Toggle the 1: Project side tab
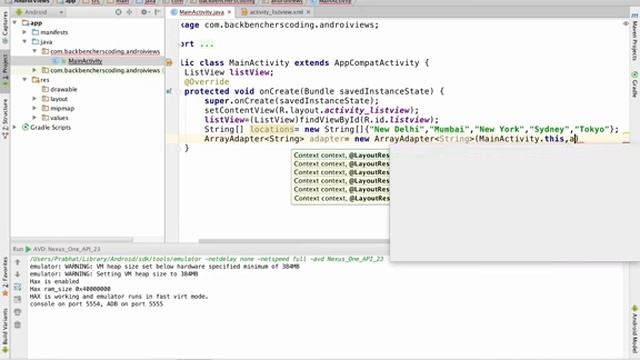The width and height of the screenshot is (640, 360). (x=5, y=70)
